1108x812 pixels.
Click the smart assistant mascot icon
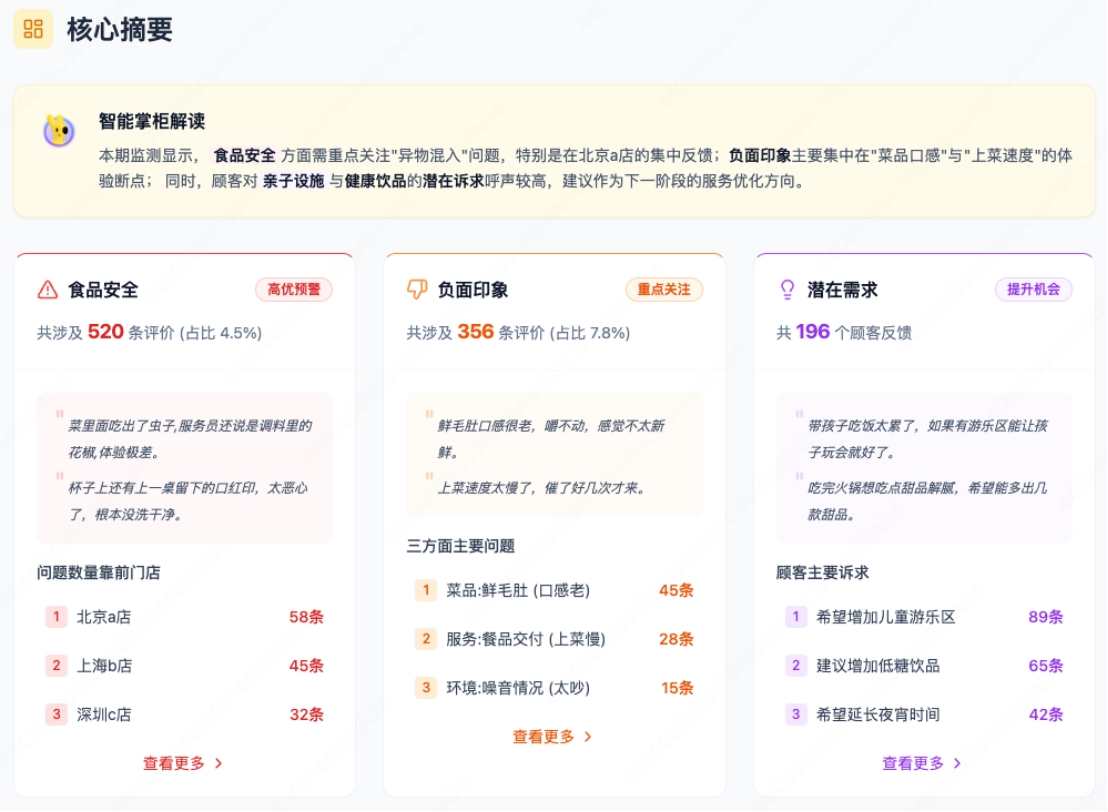coord(59,131)
